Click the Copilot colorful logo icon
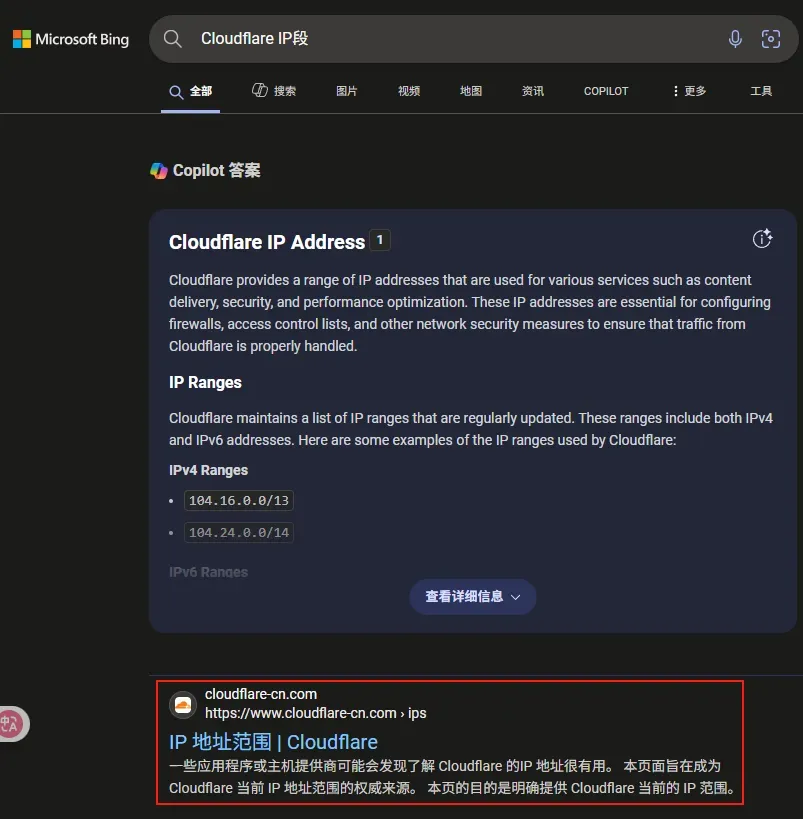 click(159, 171)
